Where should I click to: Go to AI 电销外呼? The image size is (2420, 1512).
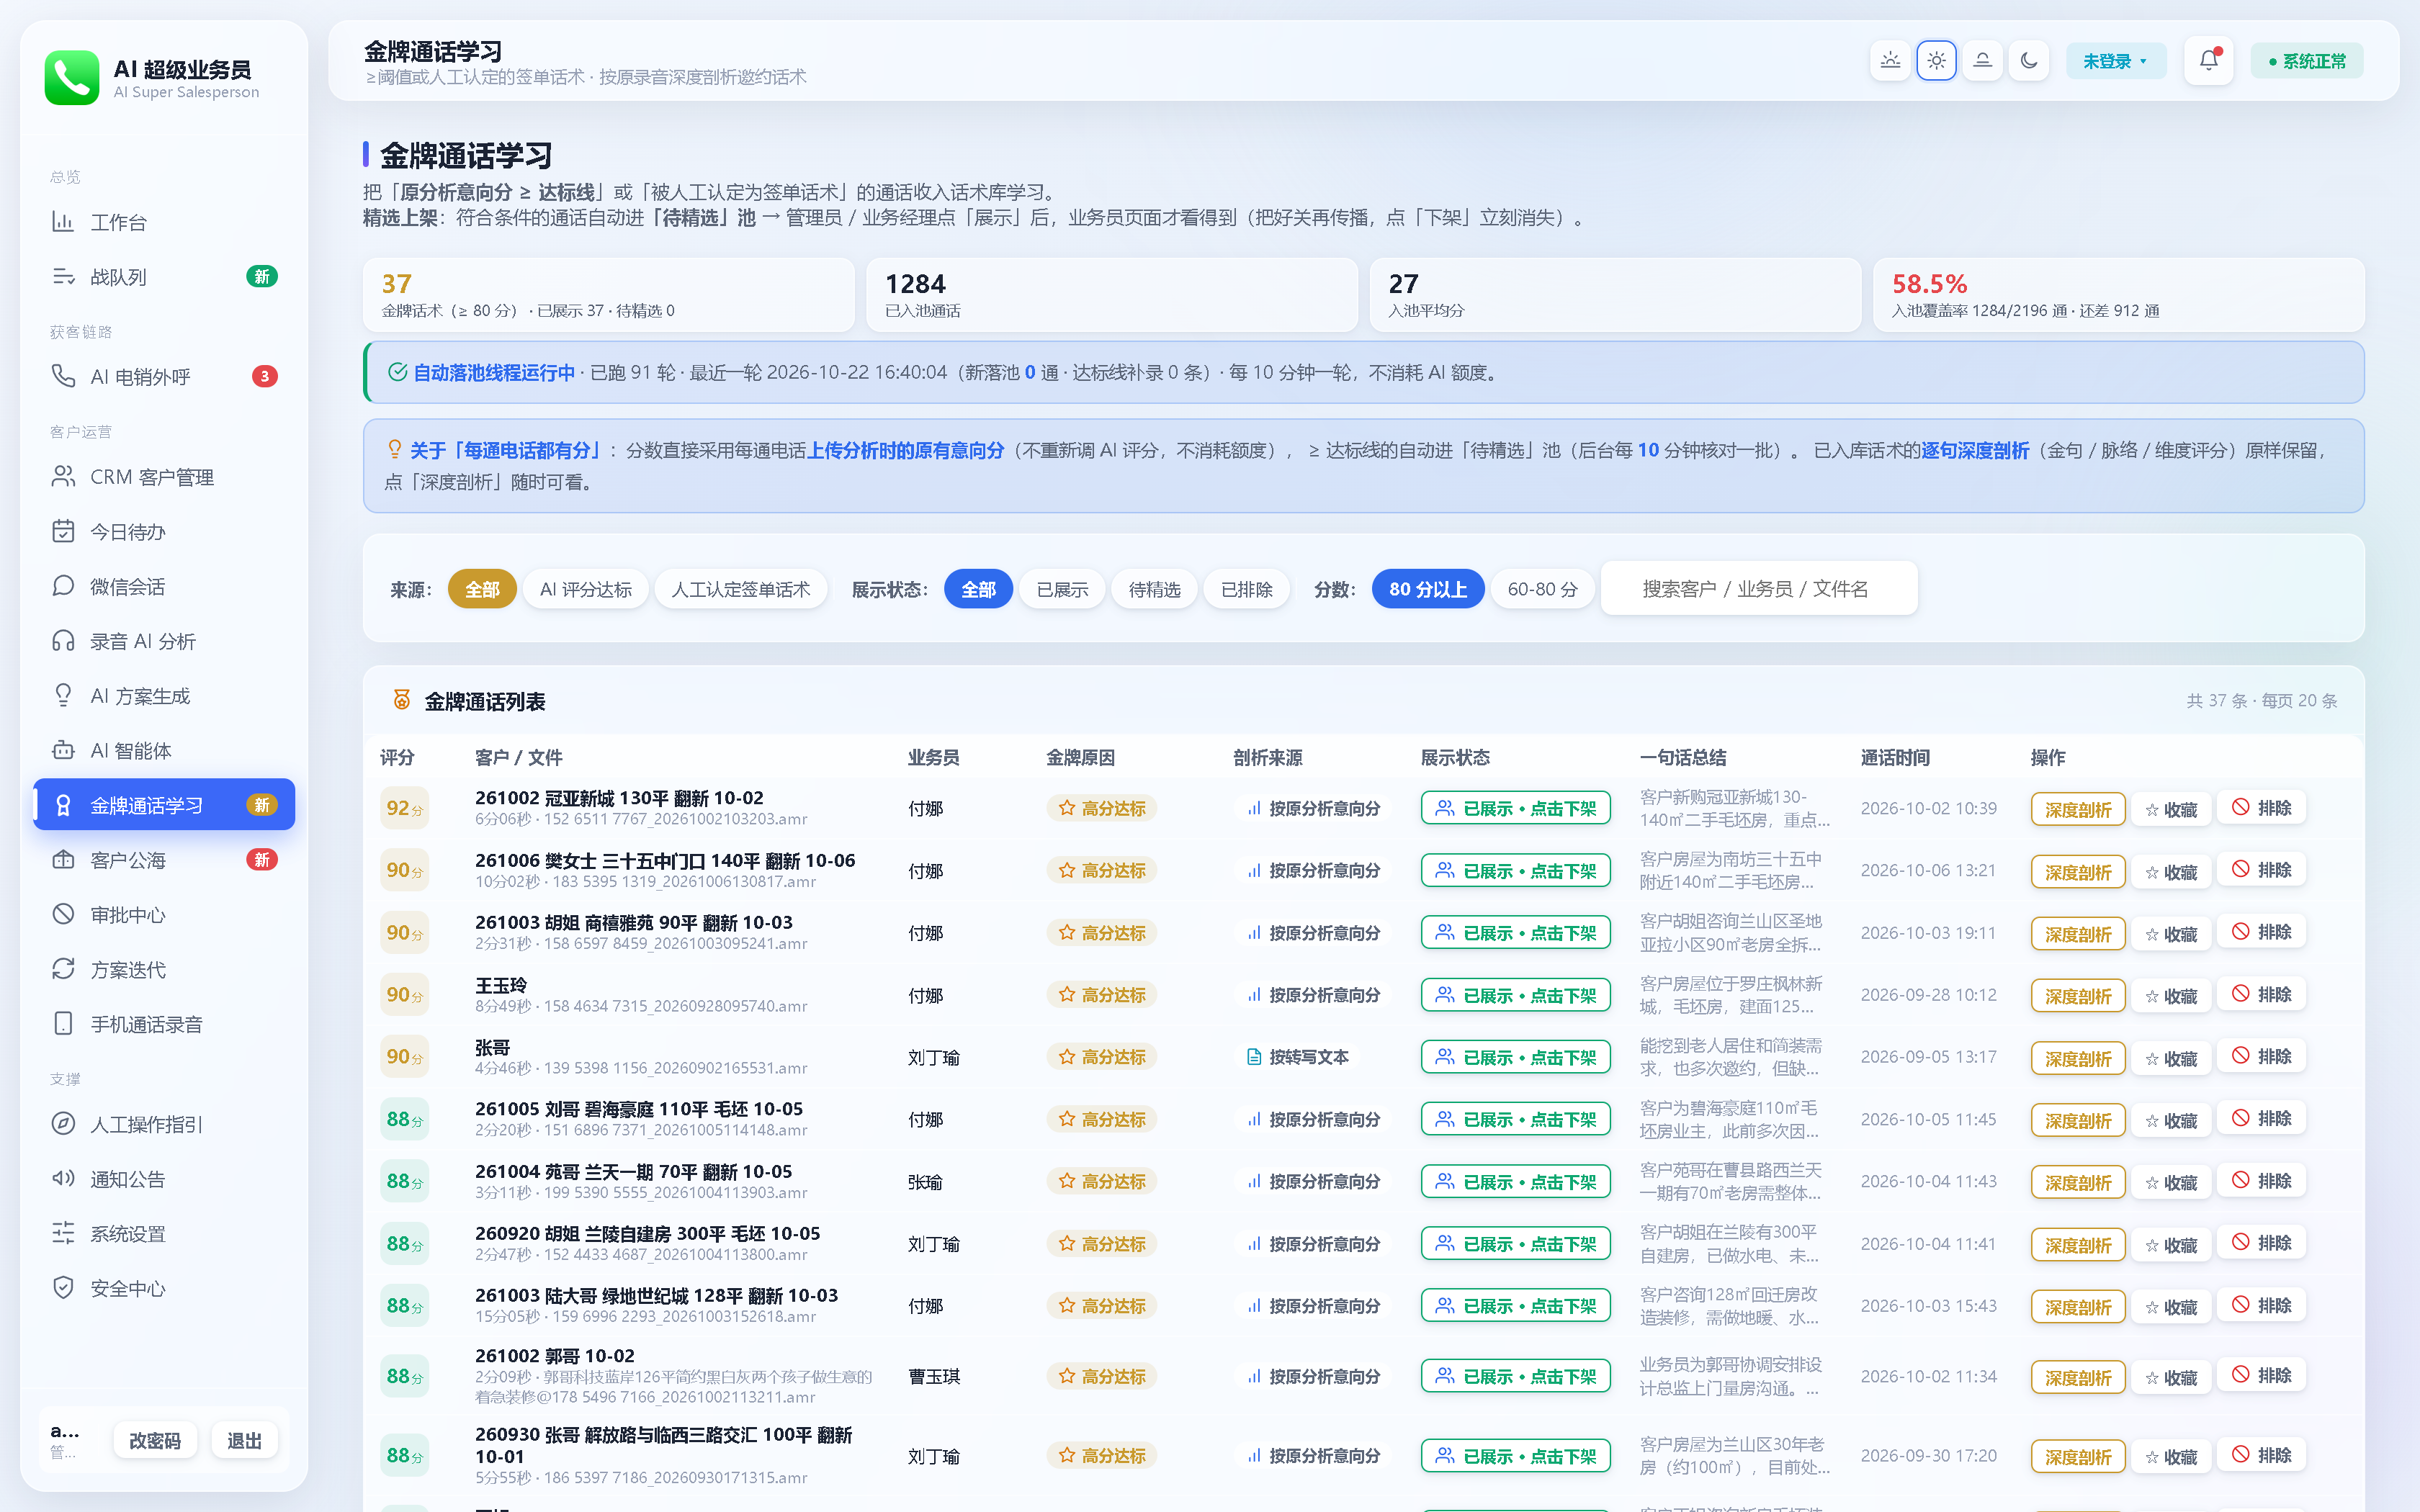[x=165, y=377]
